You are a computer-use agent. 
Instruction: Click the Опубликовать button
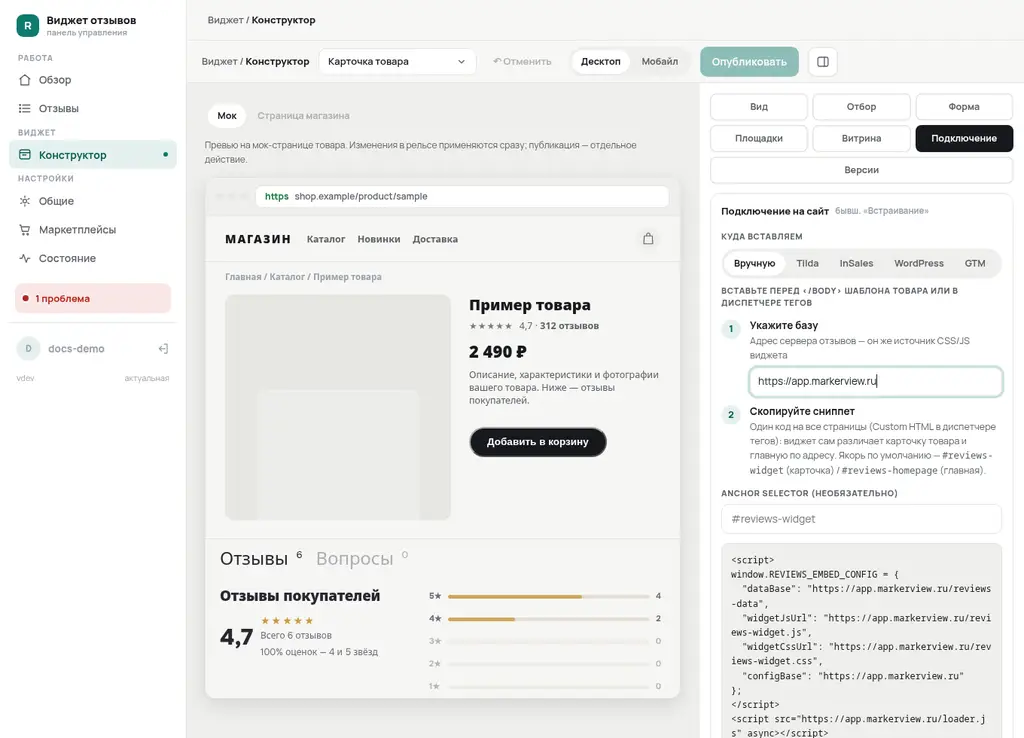749,61
